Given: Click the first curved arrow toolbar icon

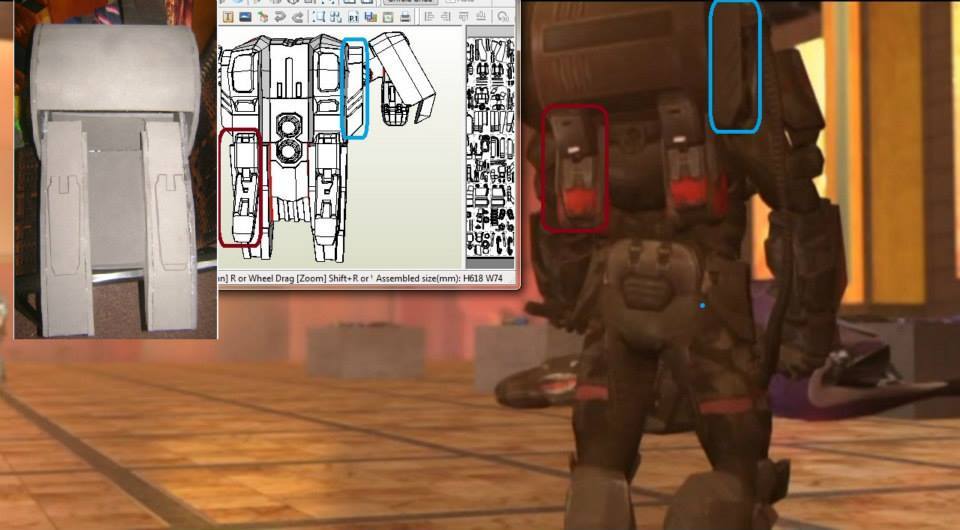Looking at the screenshot, I should point(280,17).
